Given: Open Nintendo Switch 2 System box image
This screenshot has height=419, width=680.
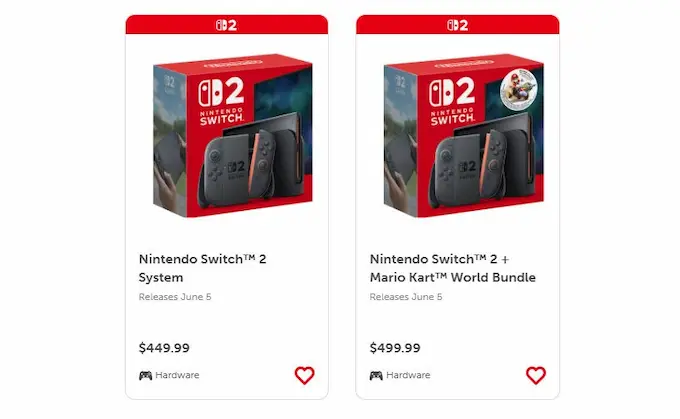Looking at the screenshot, I should (233, 135).
